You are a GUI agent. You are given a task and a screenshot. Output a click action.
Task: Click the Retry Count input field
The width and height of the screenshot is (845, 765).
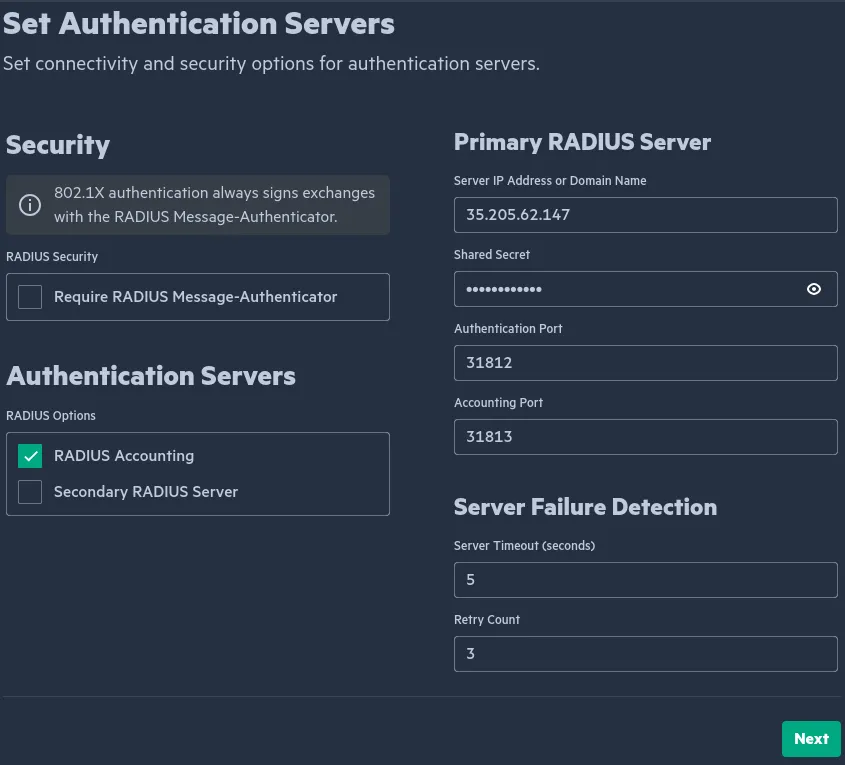tap(645, 654)
